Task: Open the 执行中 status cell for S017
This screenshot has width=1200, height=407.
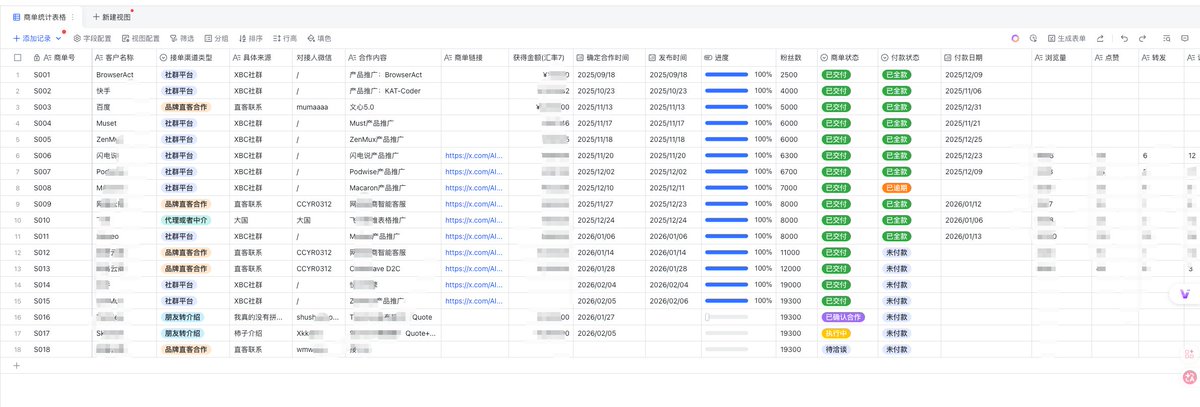Action: tap(836, 333)
